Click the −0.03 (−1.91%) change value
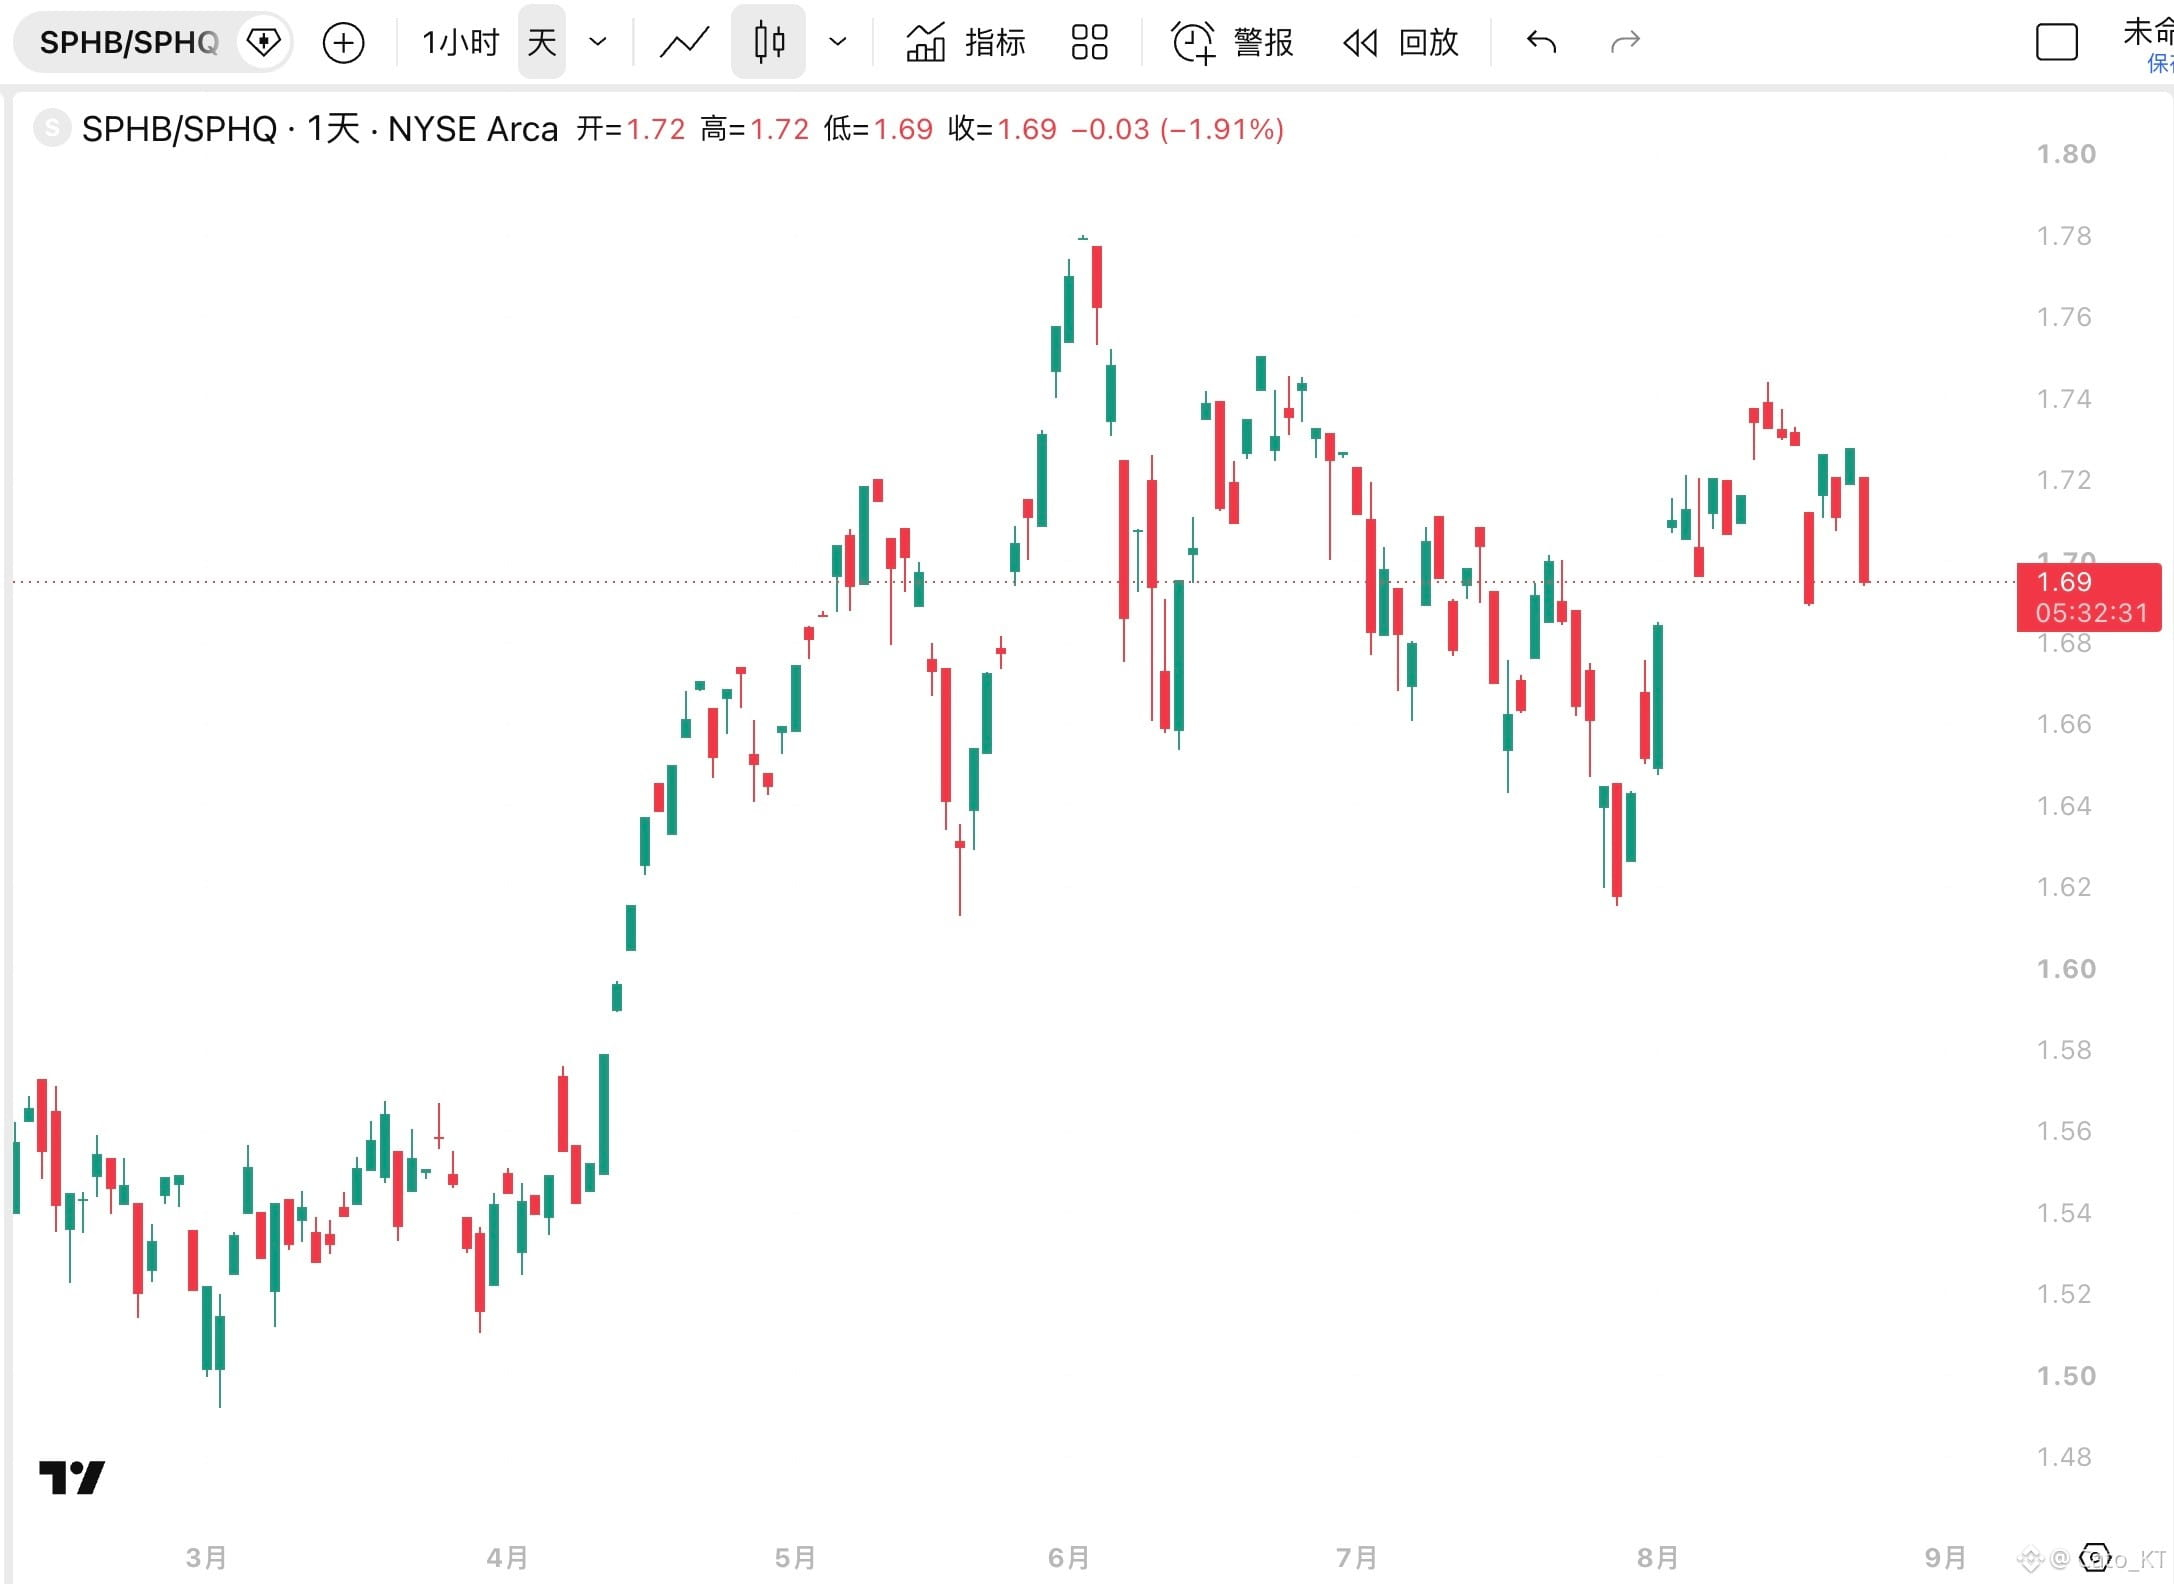 coord(1177,129)
